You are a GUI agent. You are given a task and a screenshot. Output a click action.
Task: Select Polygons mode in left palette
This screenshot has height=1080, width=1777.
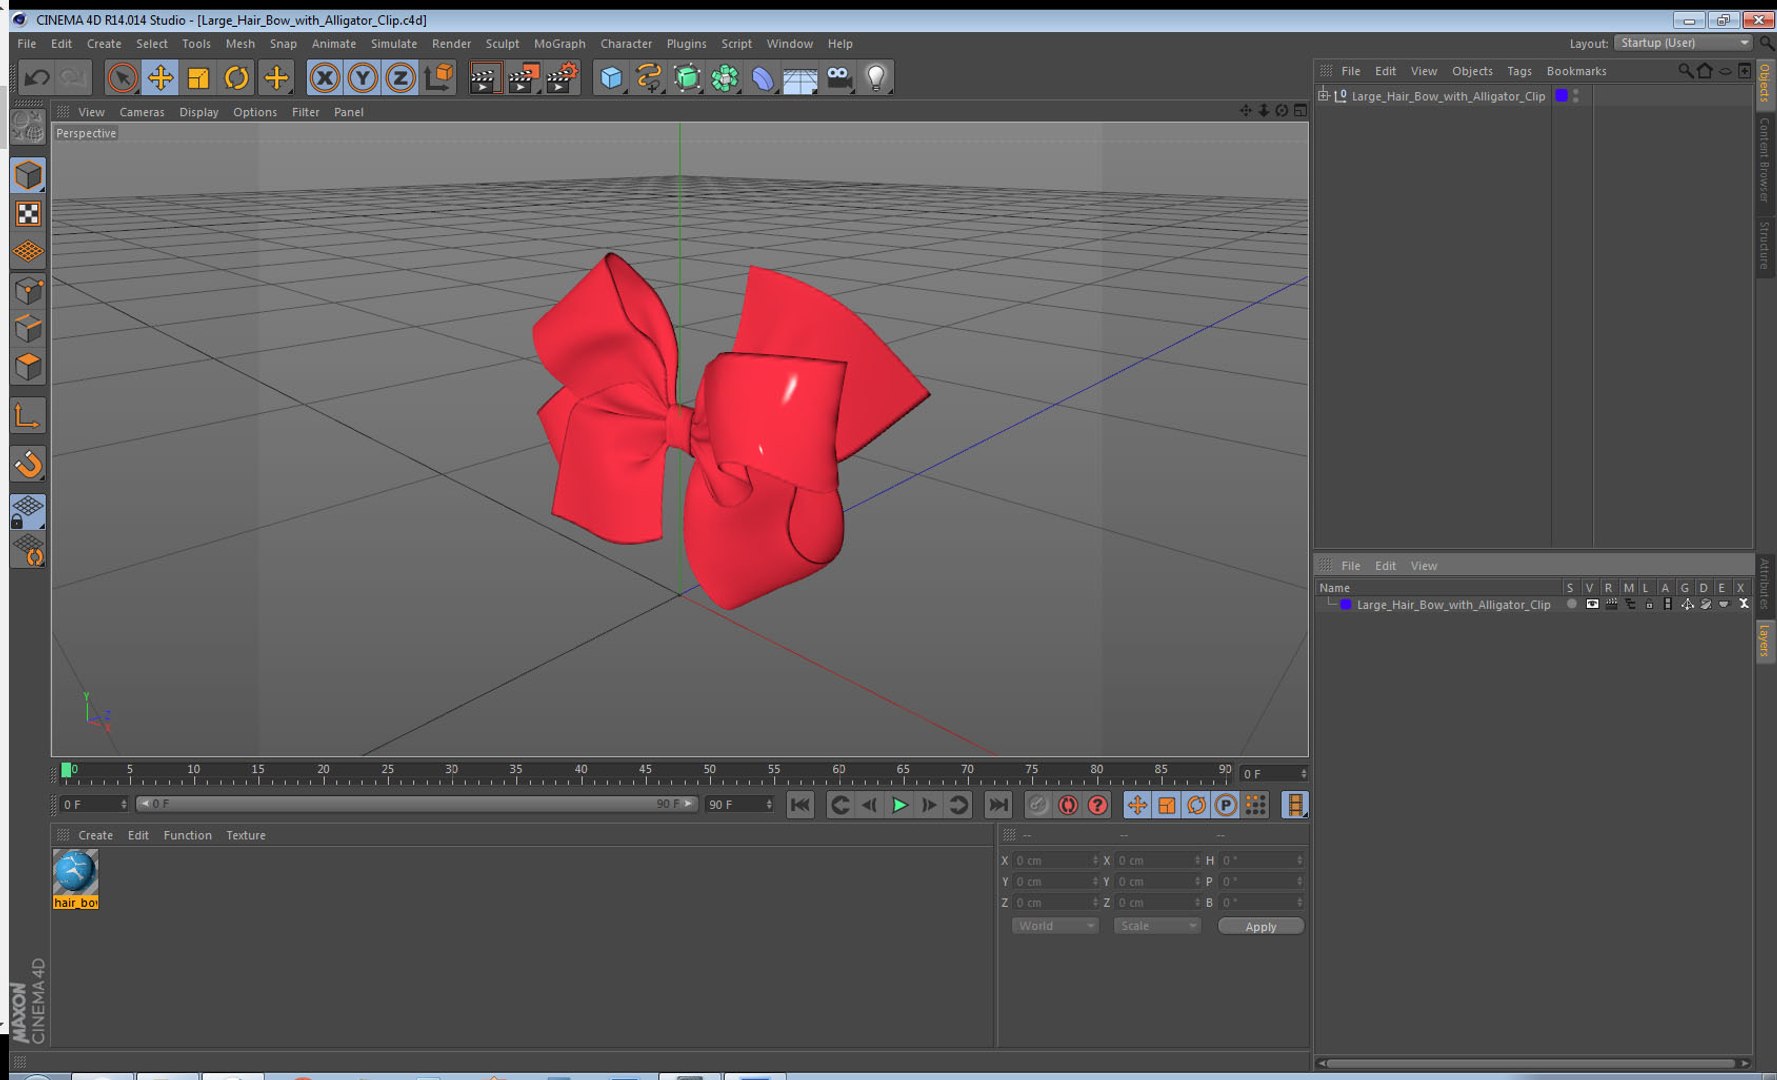coord(28,366)
